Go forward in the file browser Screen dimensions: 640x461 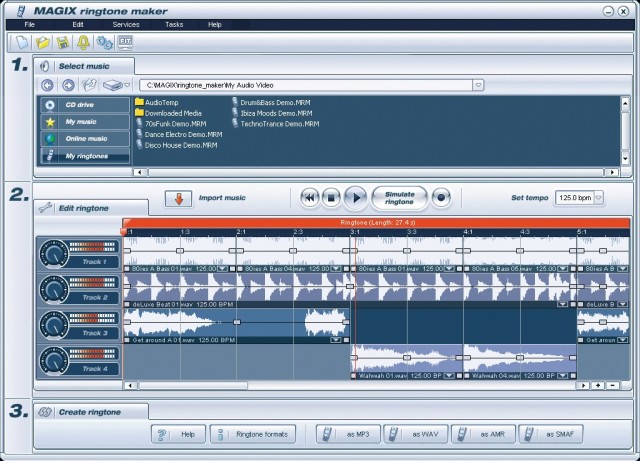[x=68, y=85]
